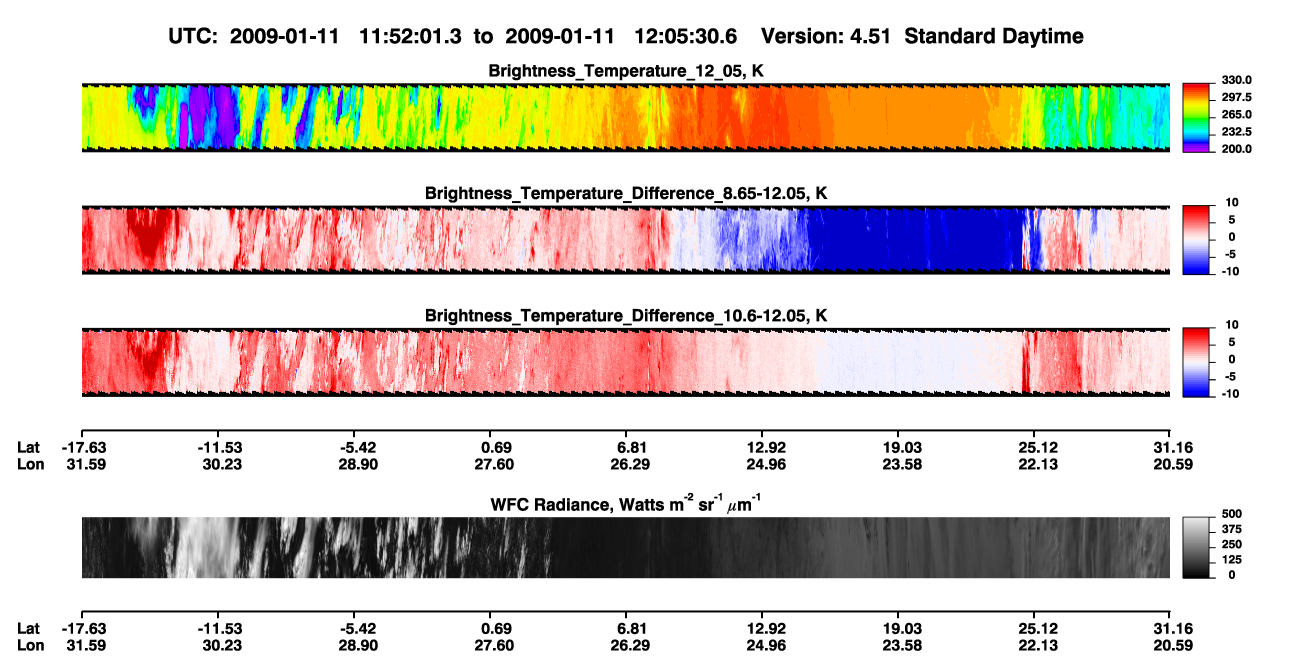Click longitude '30.23' on the bottommost axis
Viewport: 1300px width, 667px height.
223,646
